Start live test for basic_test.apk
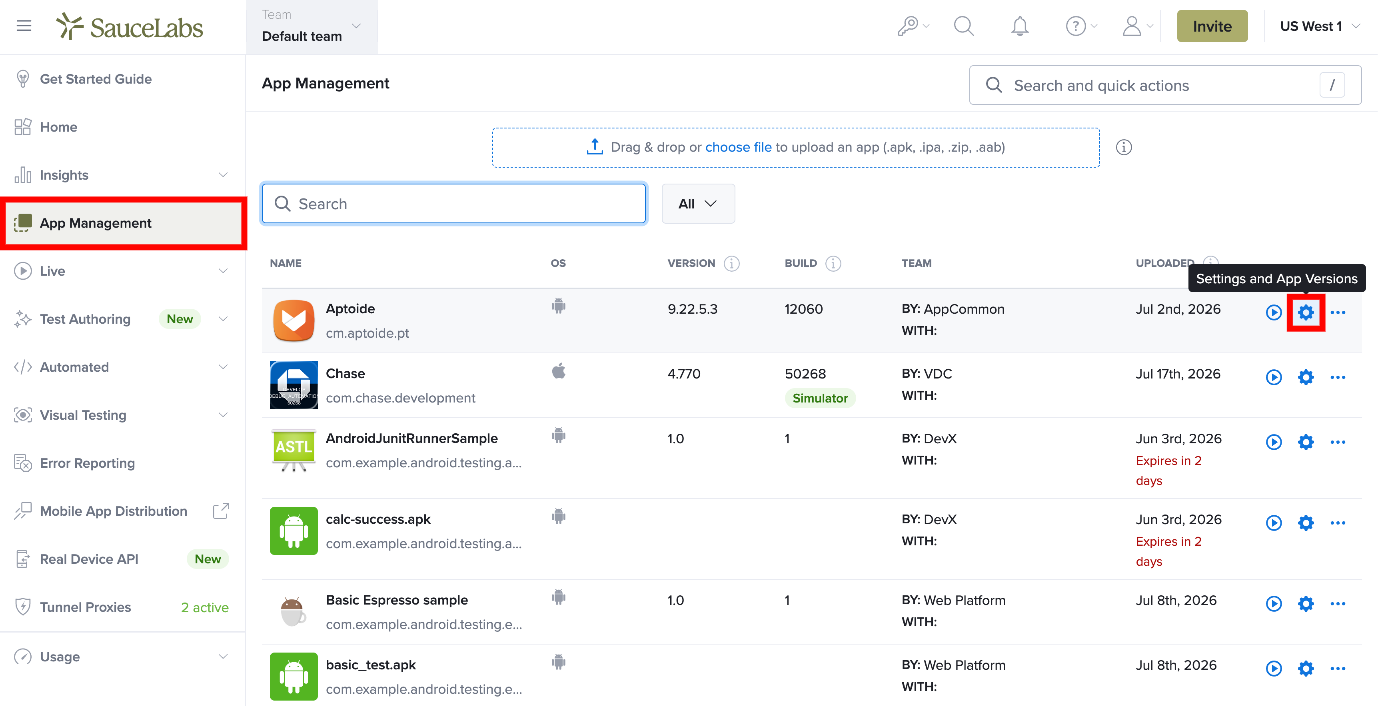Image resolution: width=1378 pixels, height=706 pixels. click(x=1274, y=668)
